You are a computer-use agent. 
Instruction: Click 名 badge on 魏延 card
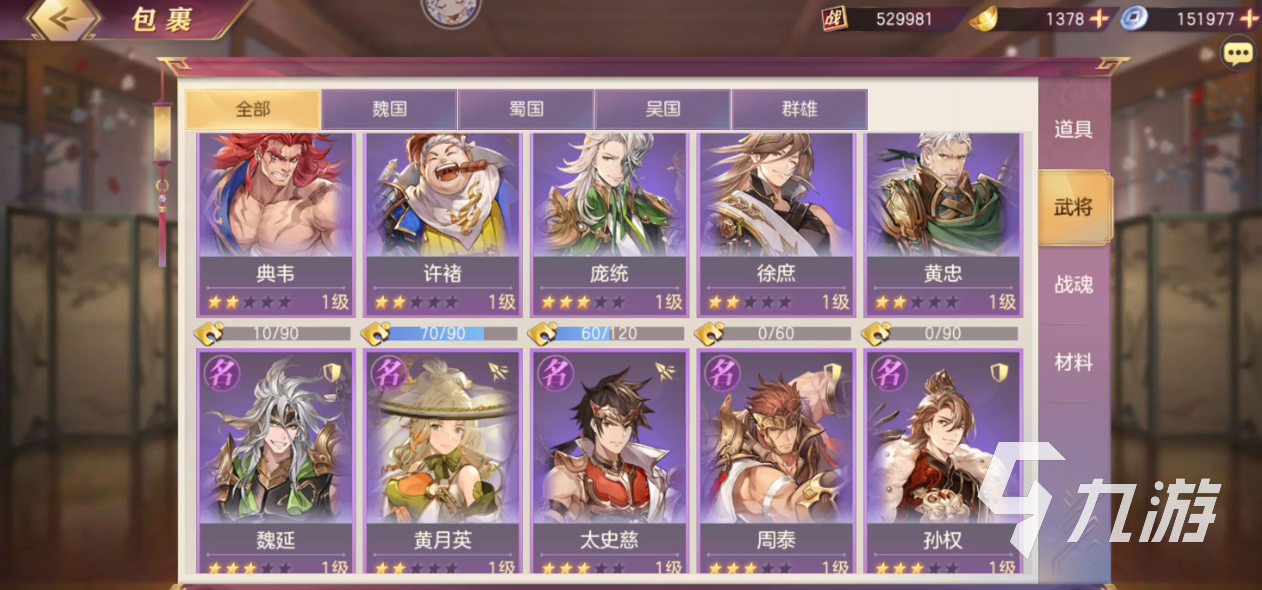click(x=221, y=372)
